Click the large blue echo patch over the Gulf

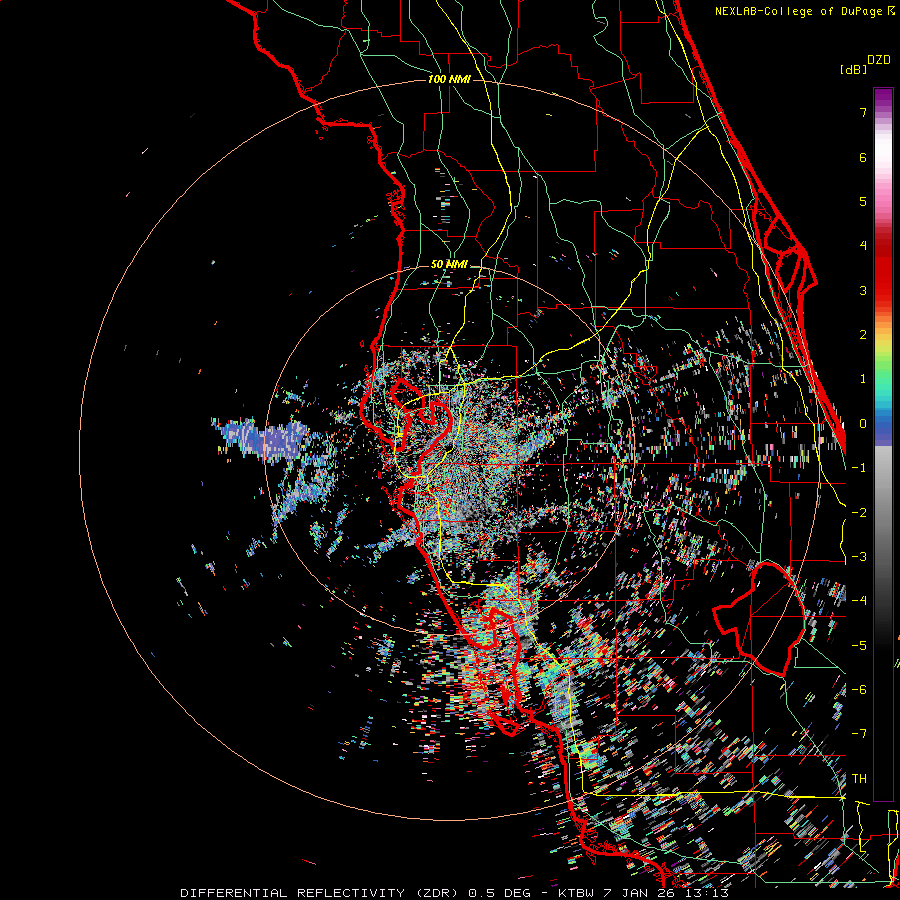[x=264, y=439]
